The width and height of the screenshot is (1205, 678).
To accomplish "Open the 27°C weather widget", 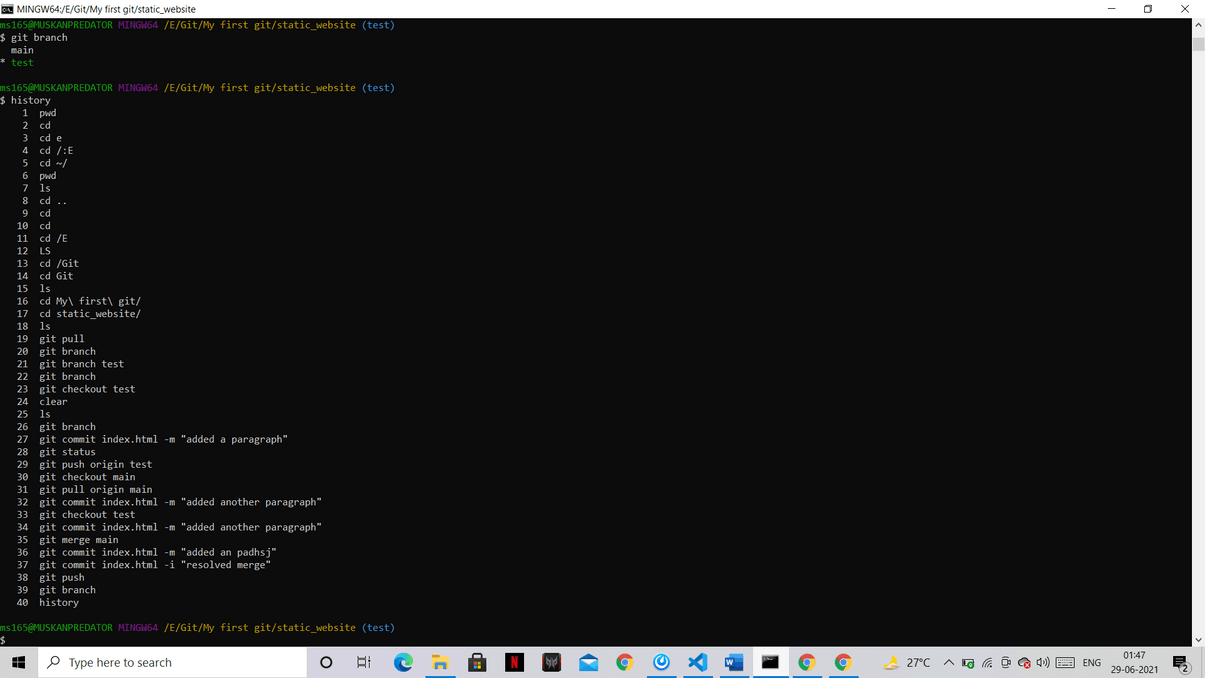I will 906,662.
